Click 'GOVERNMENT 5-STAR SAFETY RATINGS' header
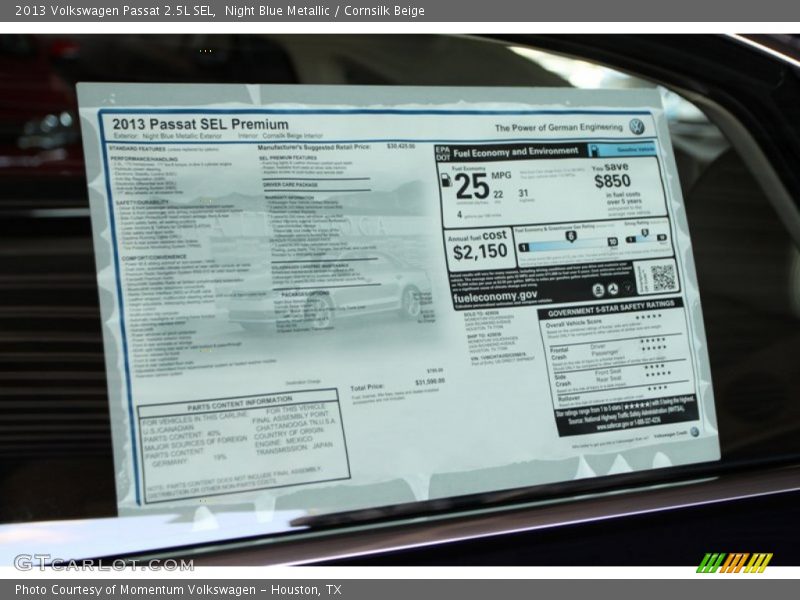This screenshot has height=600, width=800. (611, 309)
